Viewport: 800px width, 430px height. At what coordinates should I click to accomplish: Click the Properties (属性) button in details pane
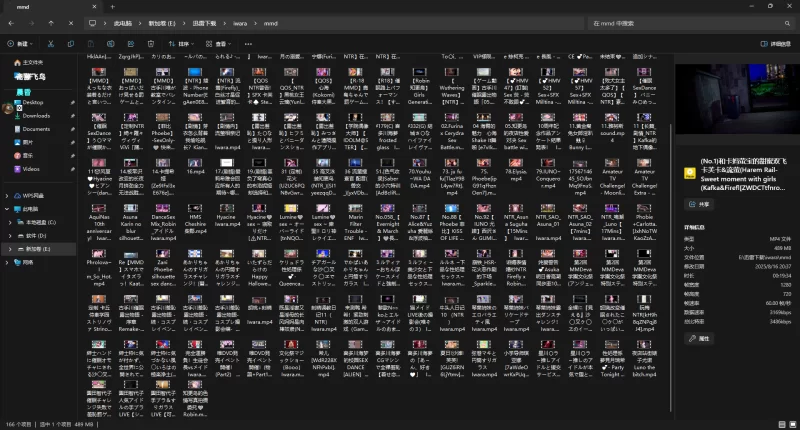coord(700,339)
